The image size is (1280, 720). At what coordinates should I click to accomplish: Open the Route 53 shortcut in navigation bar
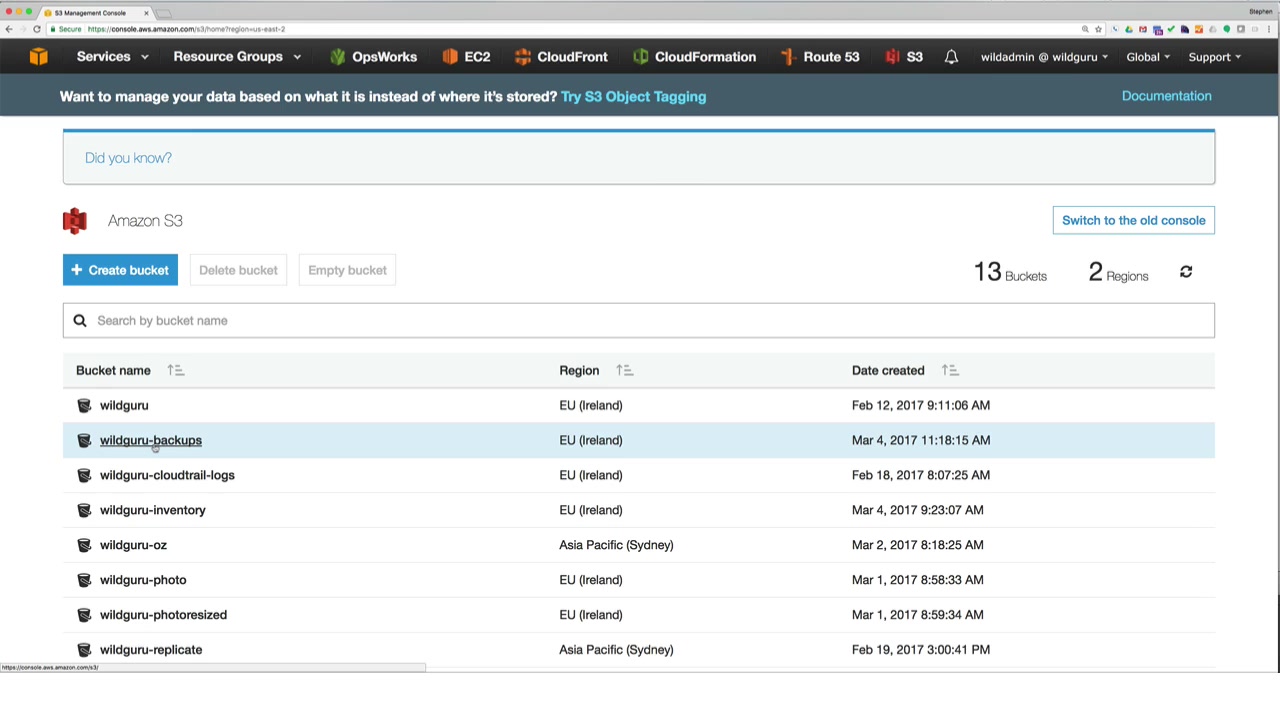(x=820, y=57)
